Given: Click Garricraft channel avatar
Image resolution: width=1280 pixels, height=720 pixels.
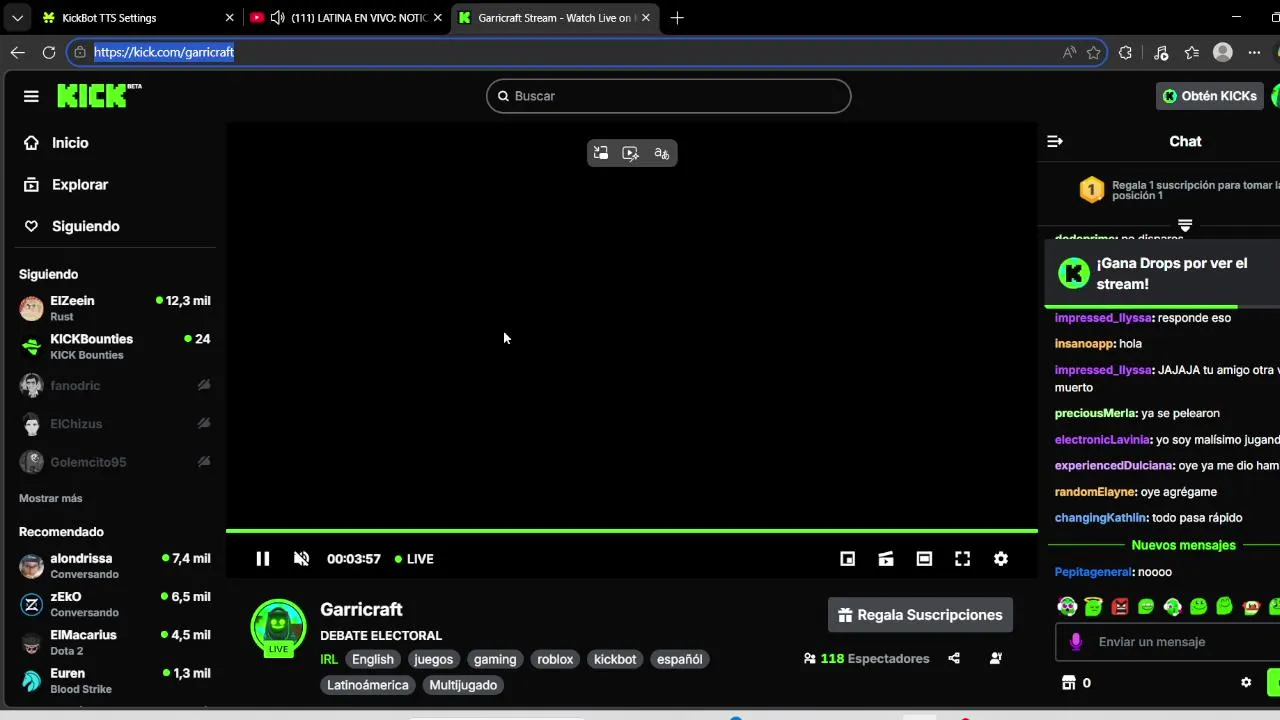Looking at the screenshot, I should tap(278, 628).
